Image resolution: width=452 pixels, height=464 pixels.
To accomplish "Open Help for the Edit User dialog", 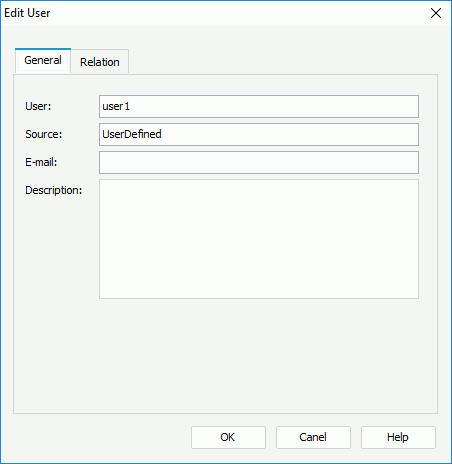I will (x=398, y=437).
